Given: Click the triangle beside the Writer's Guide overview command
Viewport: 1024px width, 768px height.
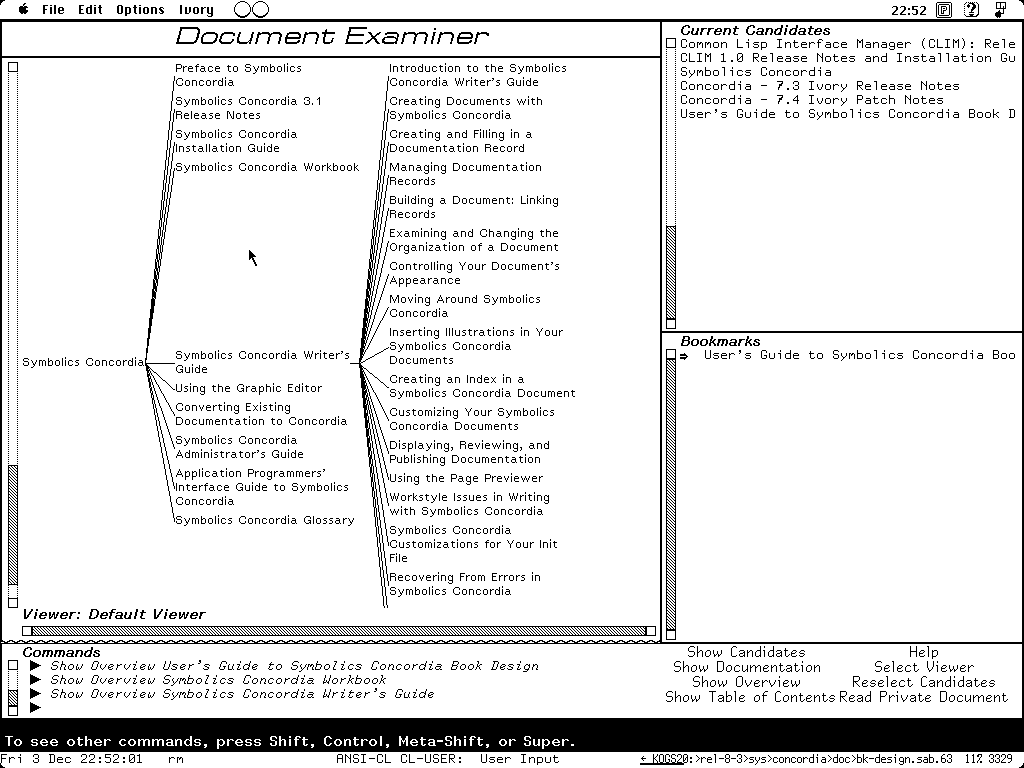Looking at the screenshot, I should coord(35,694).
